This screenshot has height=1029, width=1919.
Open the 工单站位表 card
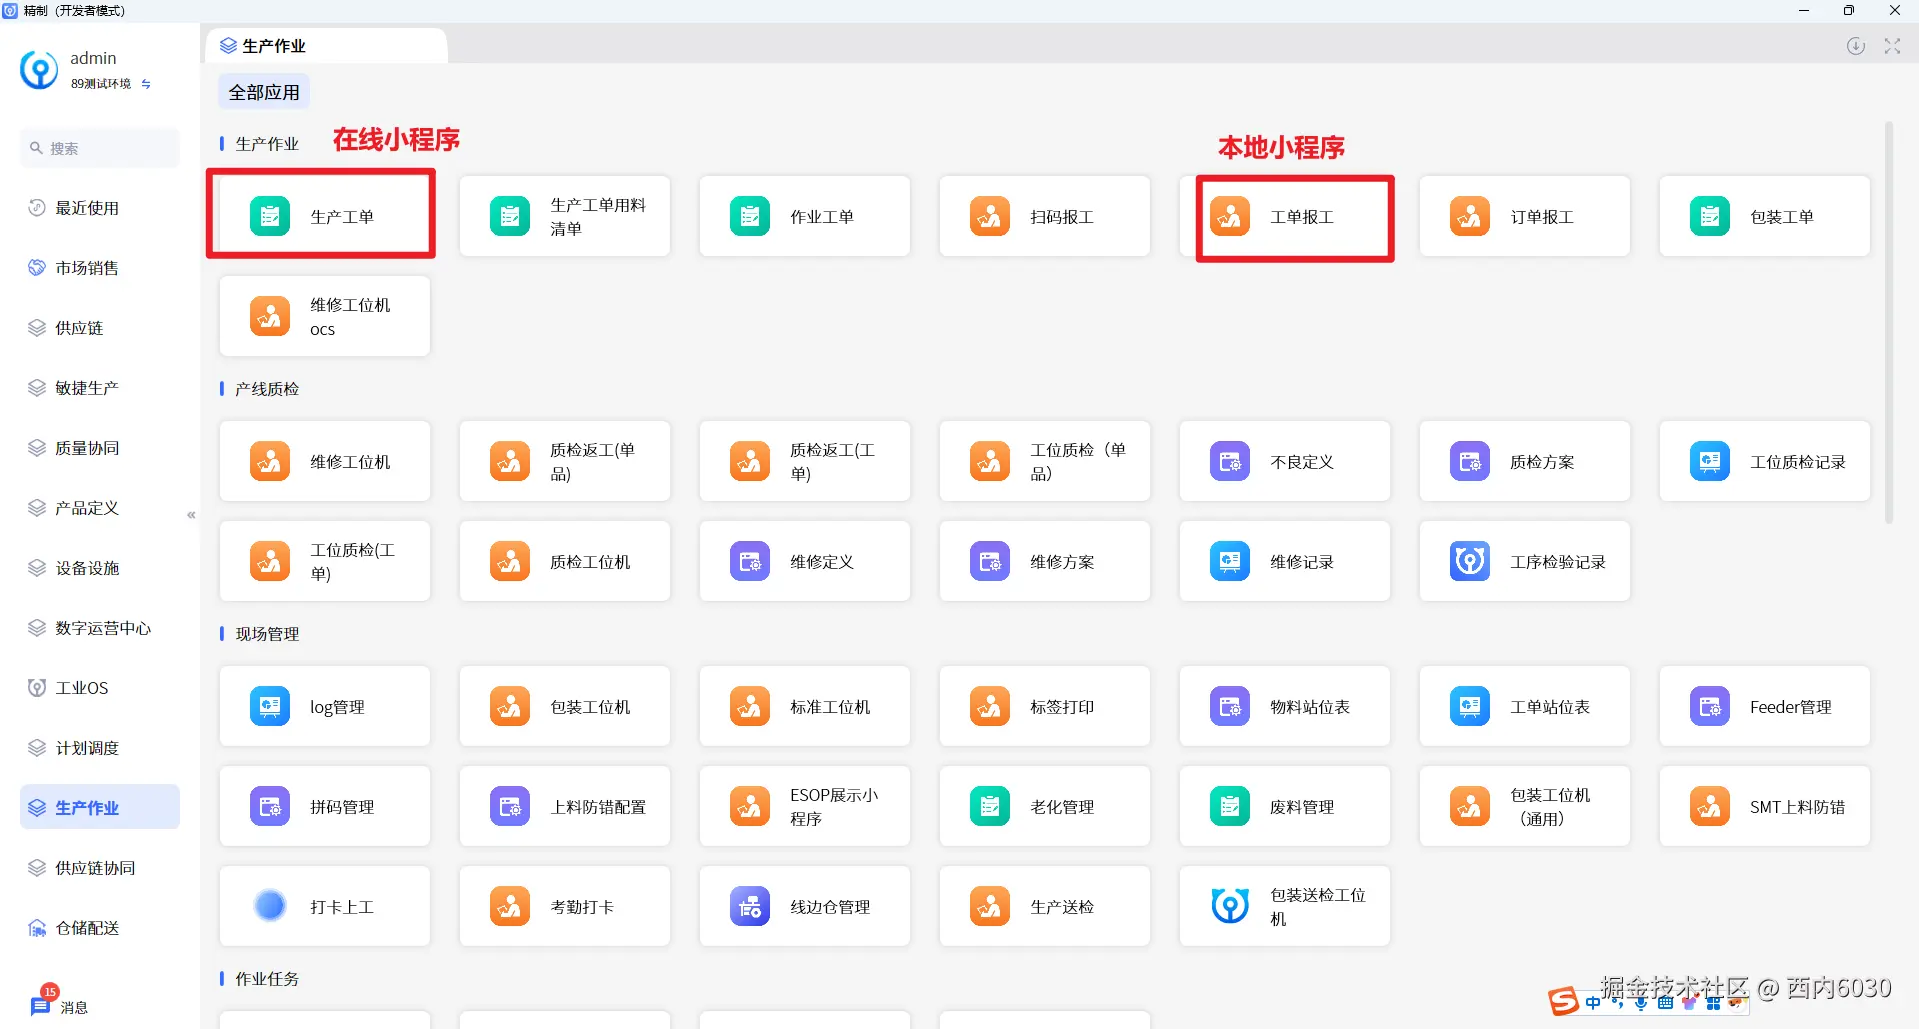click(1525, 706)
